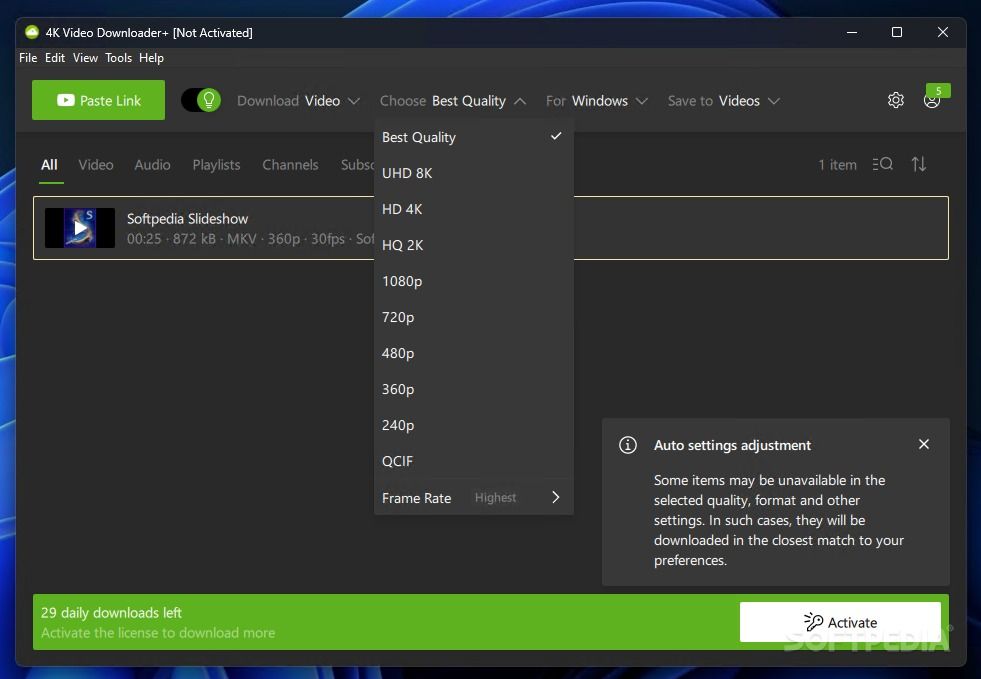Viewport: 981px width, 679px height.
Task: Open the Download Video dropdown
Action: coord(298,101)
